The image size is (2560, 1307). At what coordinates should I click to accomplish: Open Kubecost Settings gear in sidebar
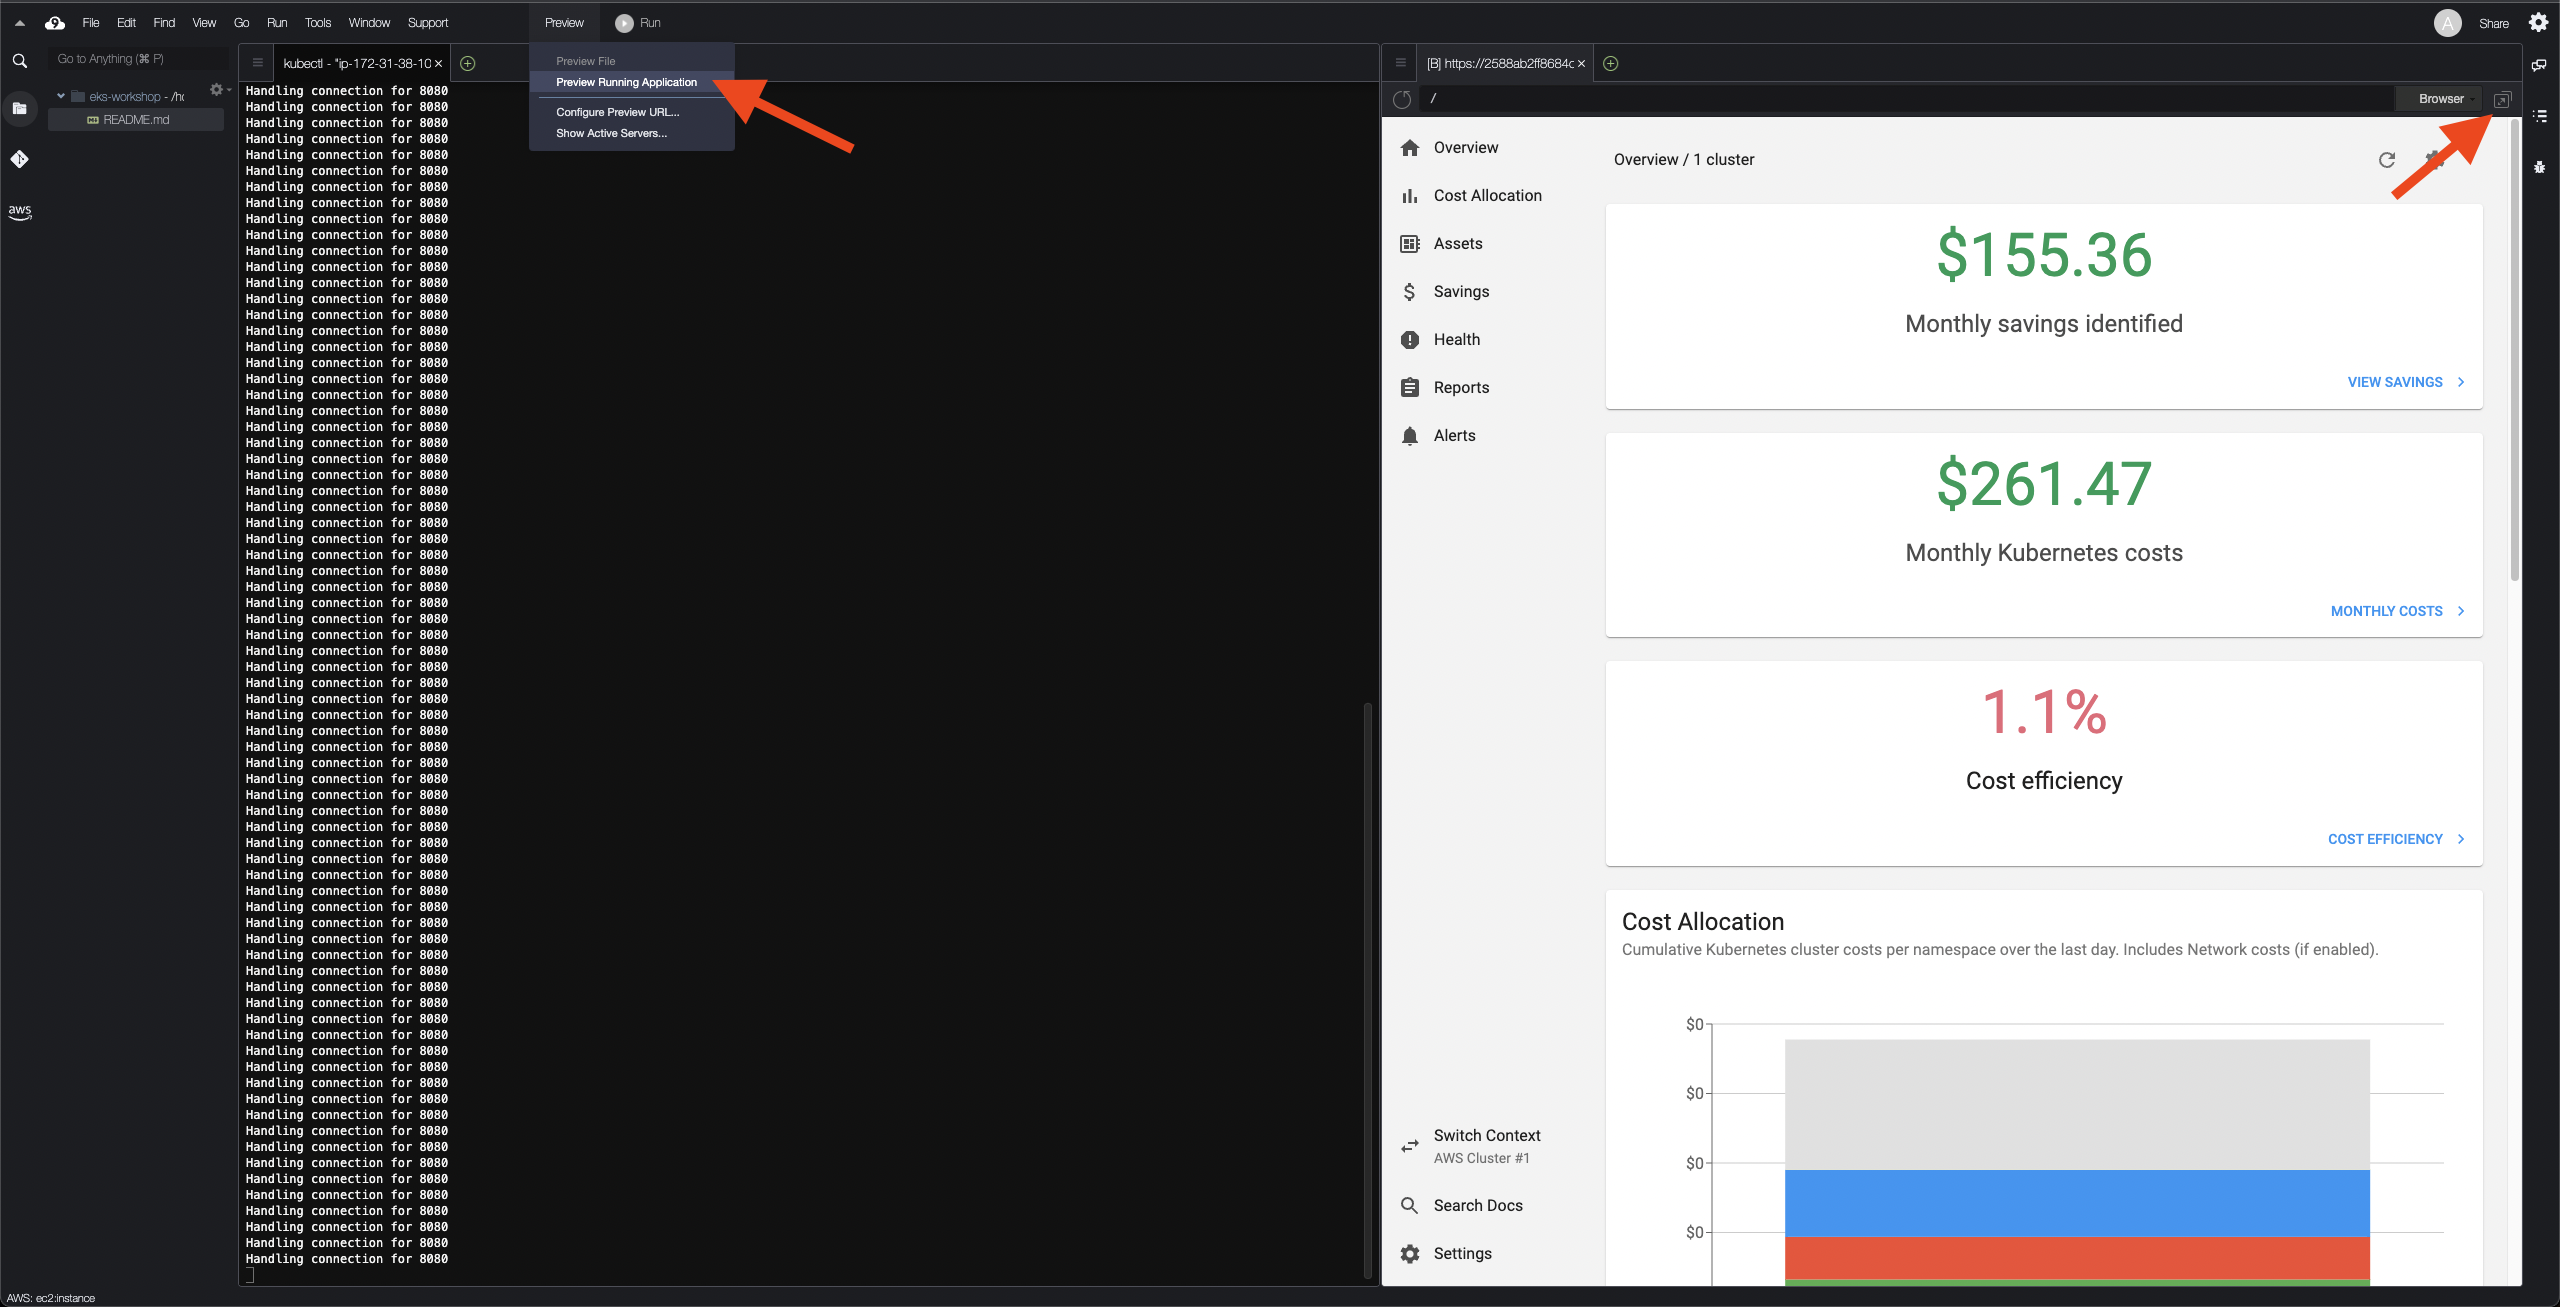tap(1462, 1253)
